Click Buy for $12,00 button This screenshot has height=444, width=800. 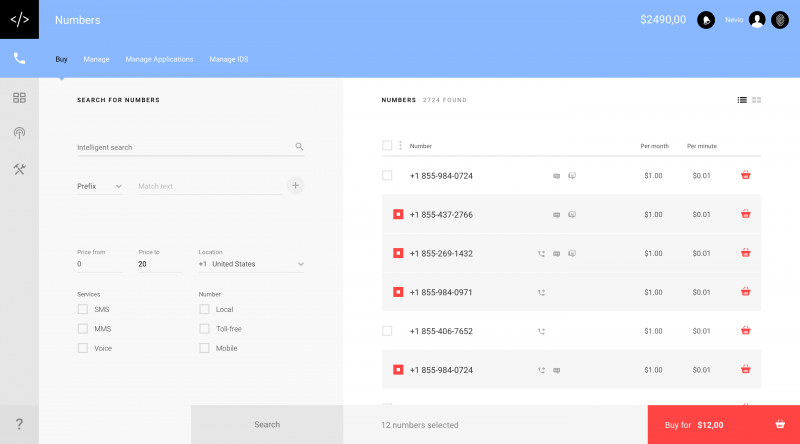(x=723, y=425)
